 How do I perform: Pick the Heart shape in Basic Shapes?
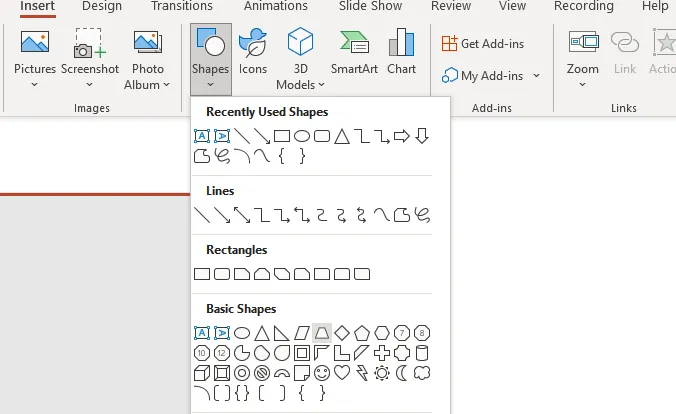(x=341, y=373)
